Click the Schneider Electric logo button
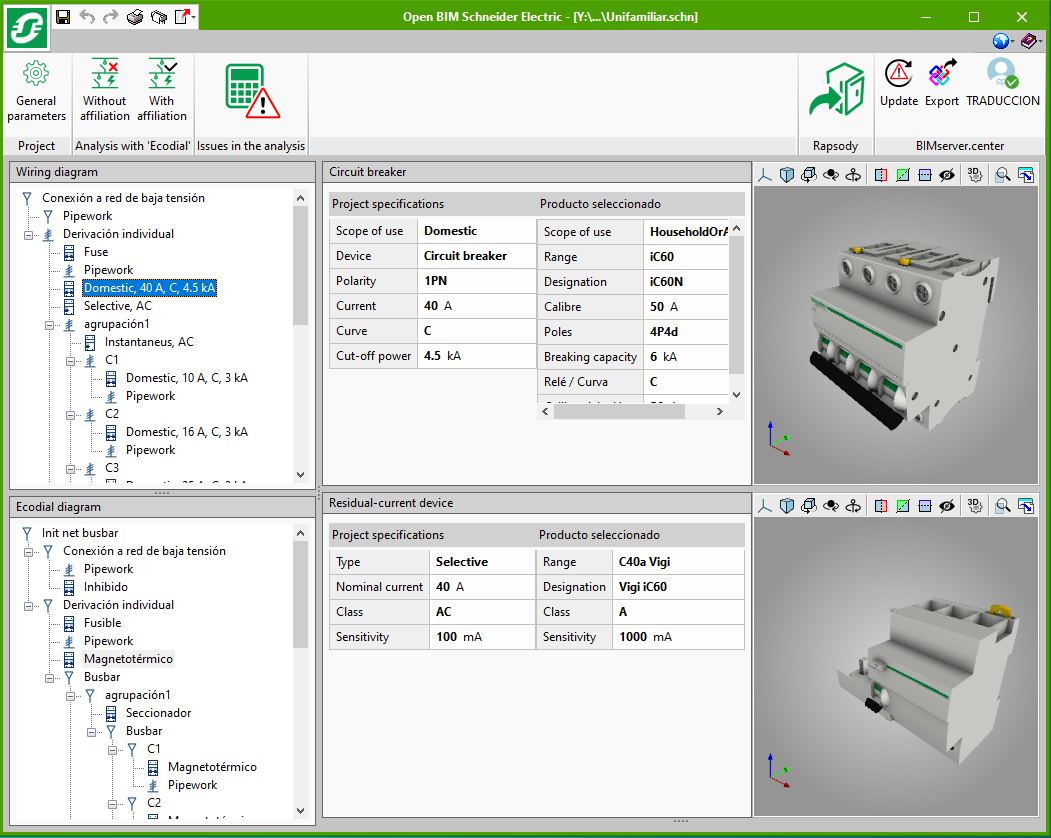 27,28
